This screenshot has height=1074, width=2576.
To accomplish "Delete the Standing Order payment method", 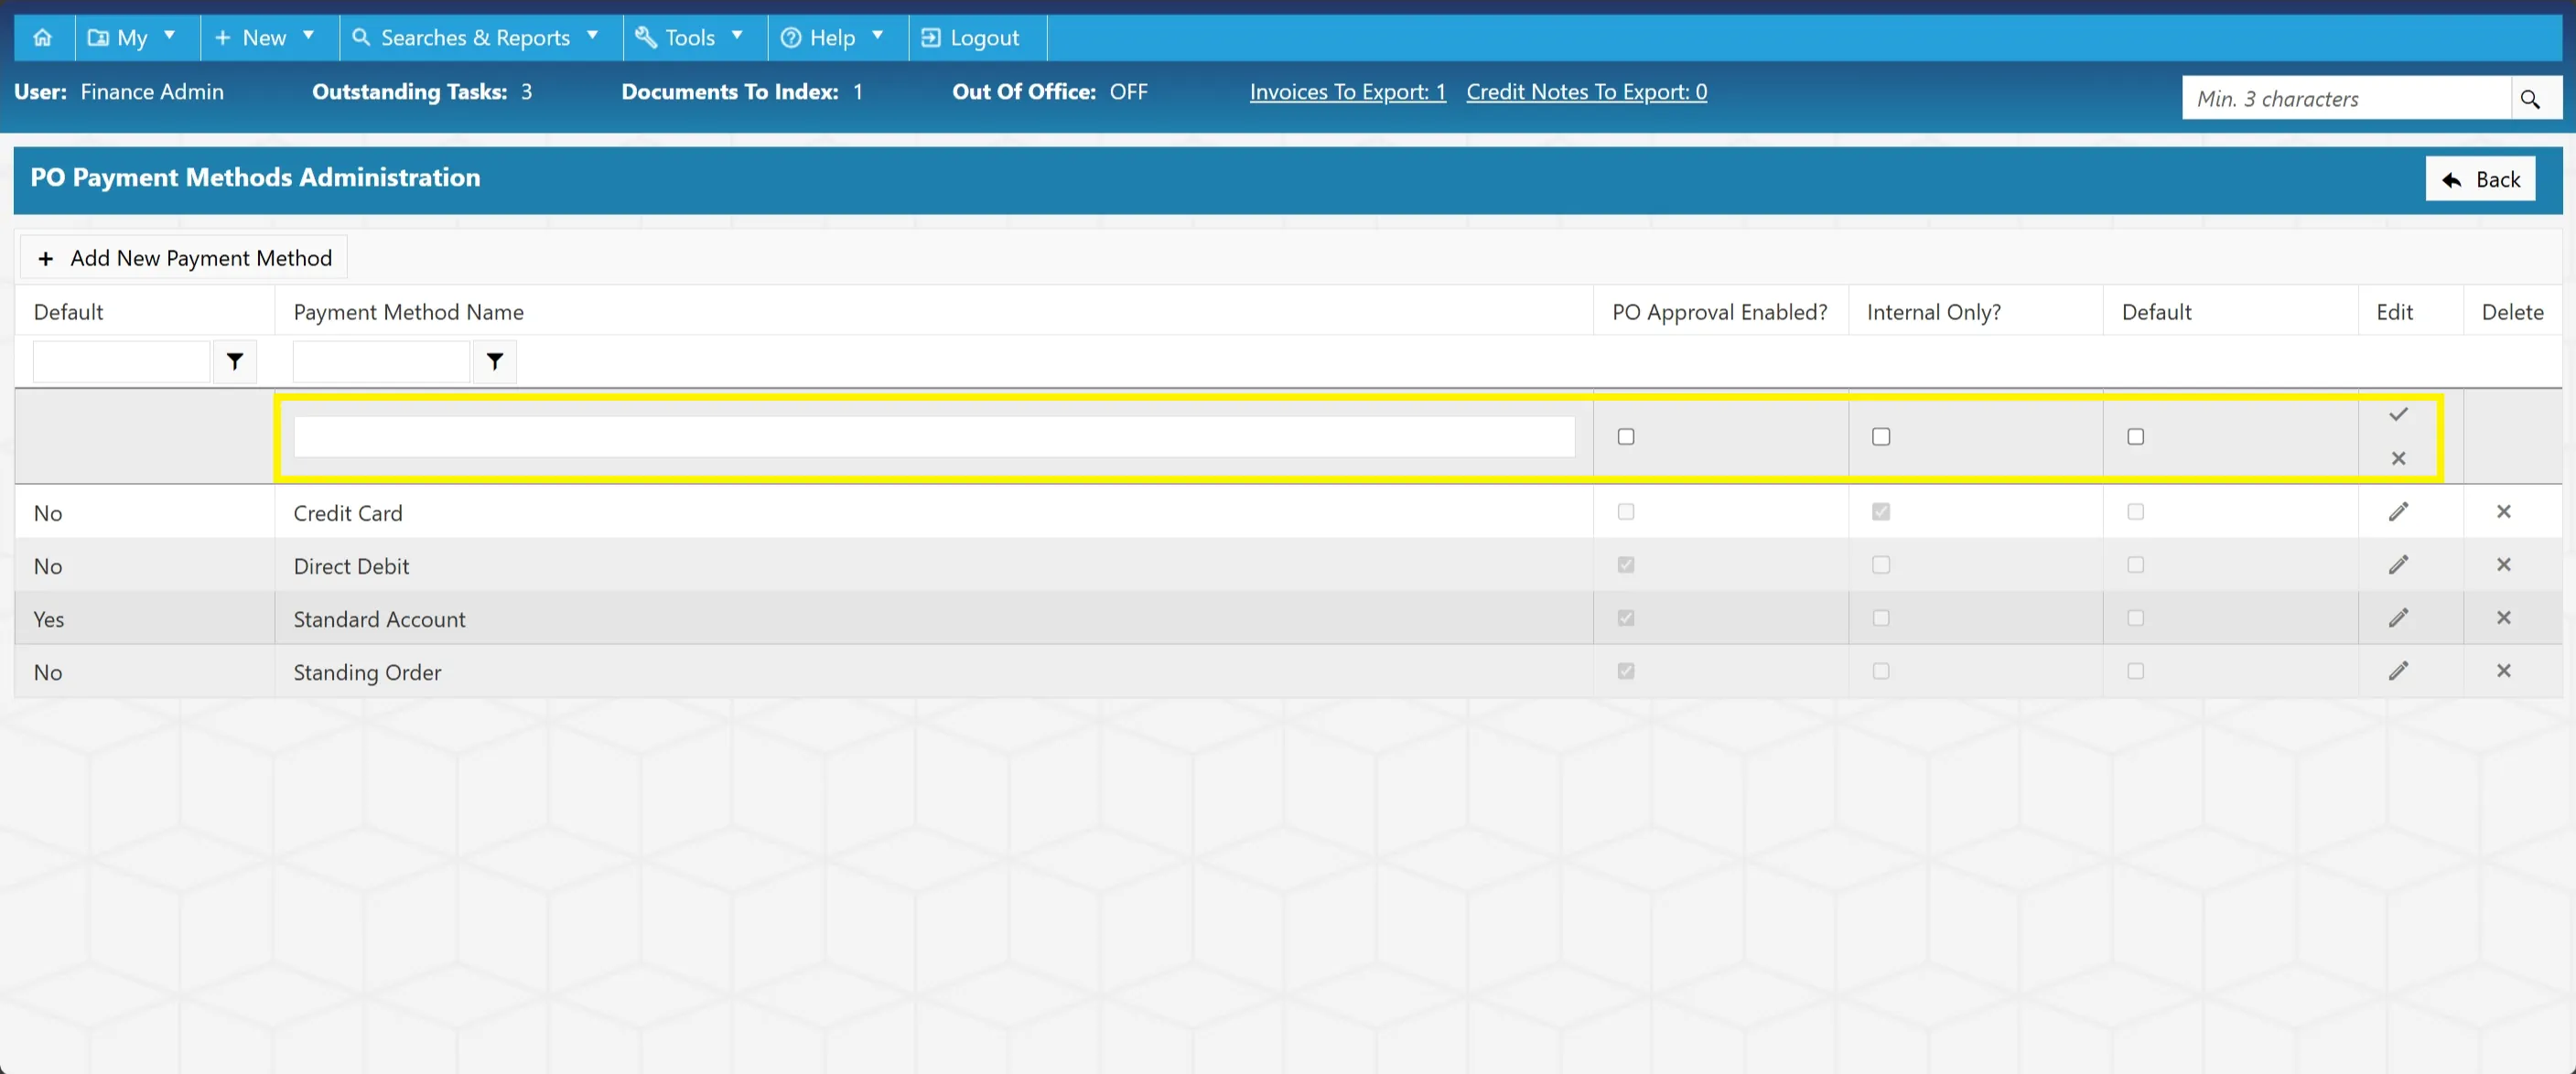I will pyautogui.click(x=2503, y=670).
